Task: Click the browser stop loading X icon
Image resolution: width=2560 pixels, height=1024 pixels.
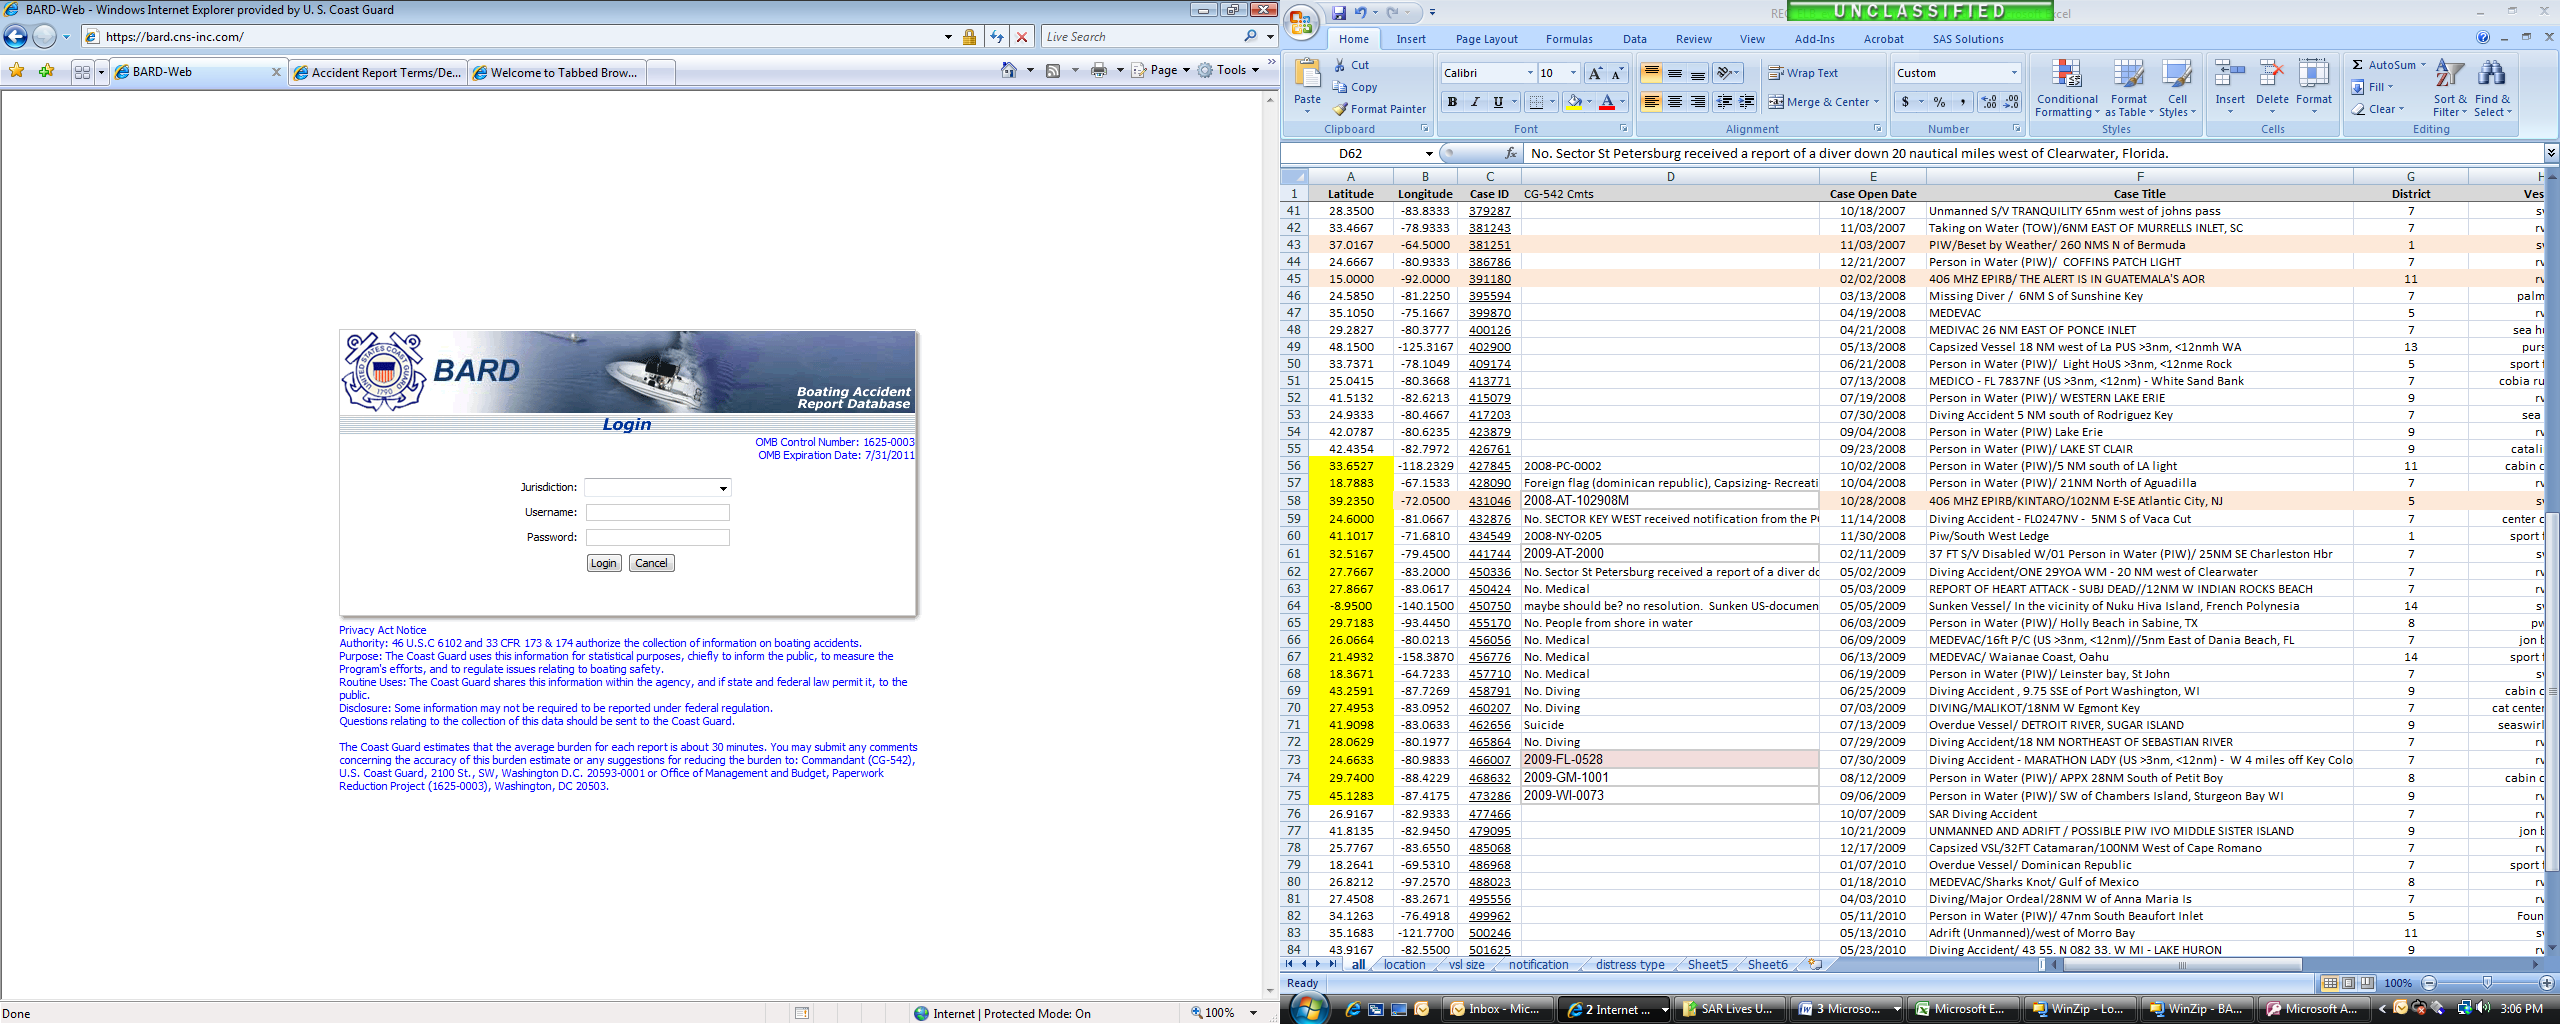Action: [x=1021, y=37]
